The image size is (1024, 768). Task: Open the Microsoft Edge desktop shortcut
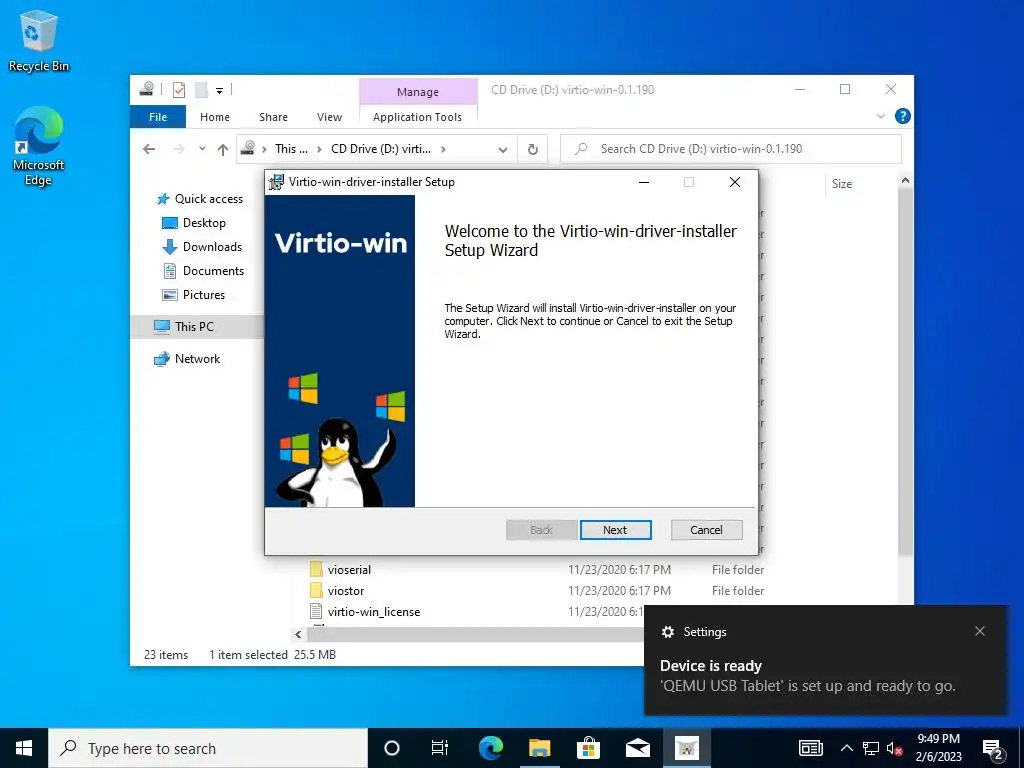(39, 146)
